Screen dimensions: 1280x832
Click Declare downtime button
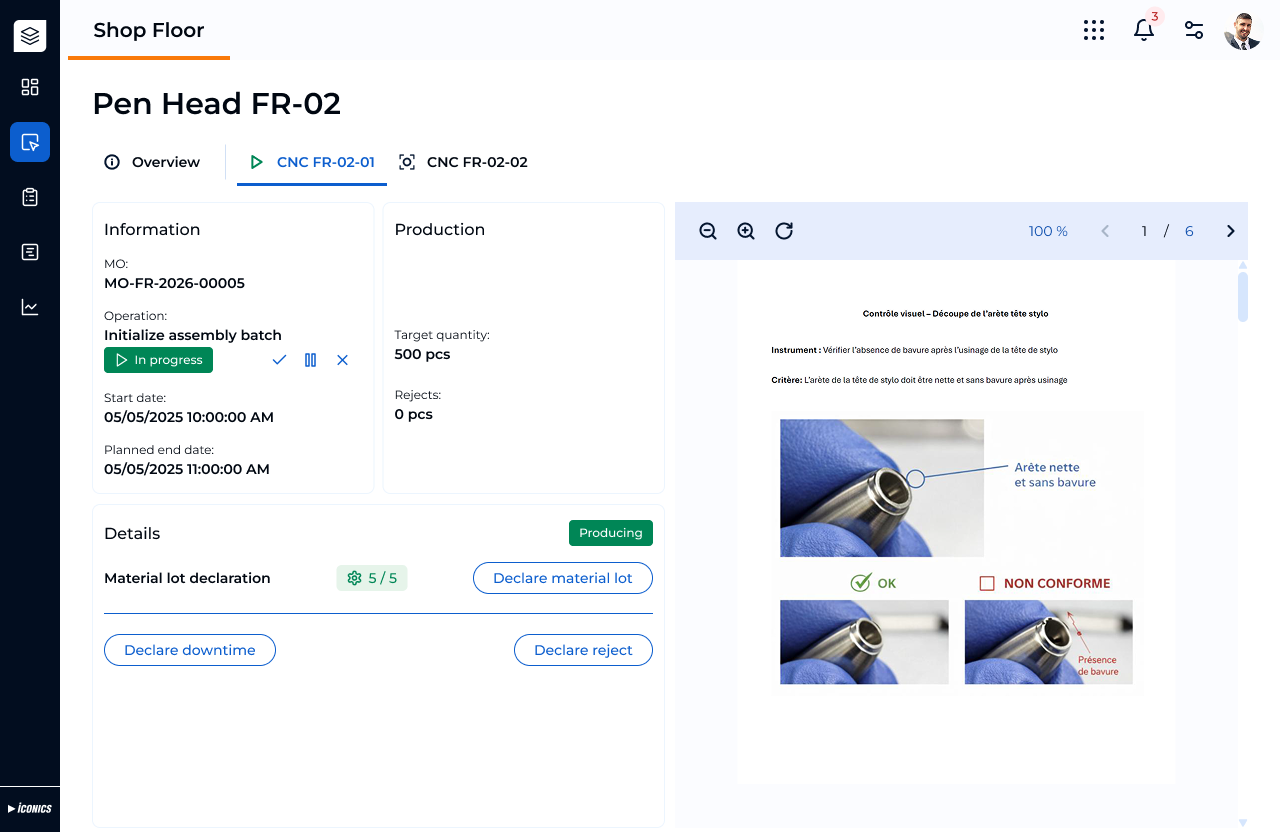click(x=190, y=650)
